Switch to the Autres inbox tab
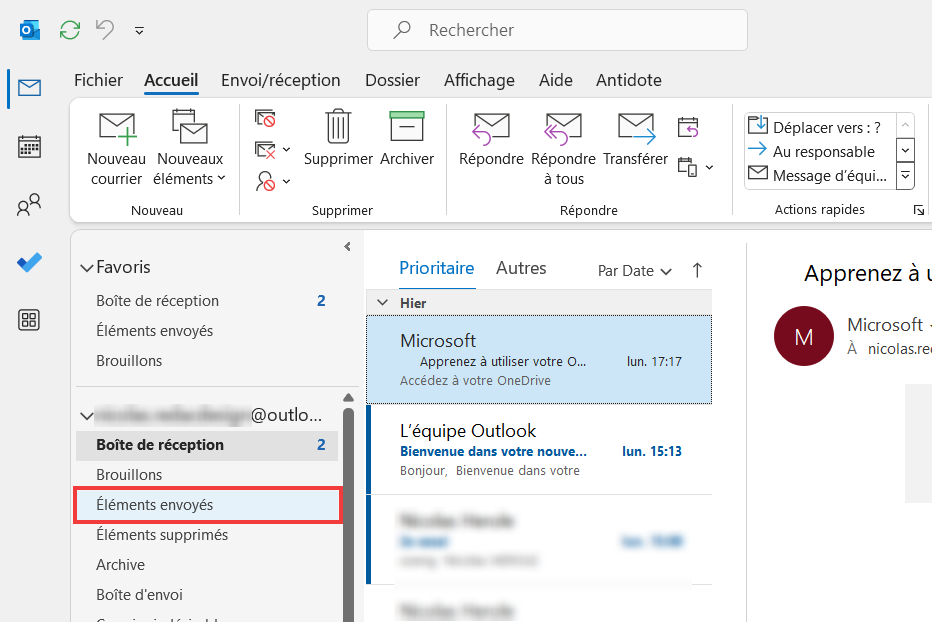This screenshot has width=932, height=622. pos(521,269)
